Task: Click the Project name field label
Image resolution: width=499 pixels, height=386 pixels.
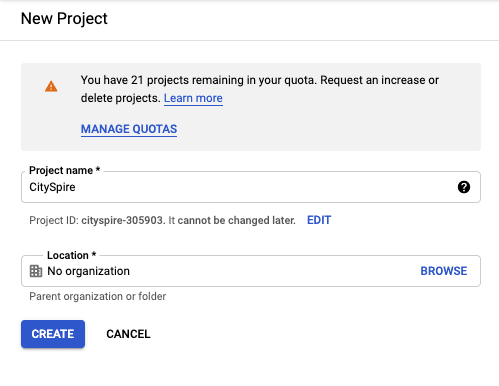Action: [x=64, y=170]
